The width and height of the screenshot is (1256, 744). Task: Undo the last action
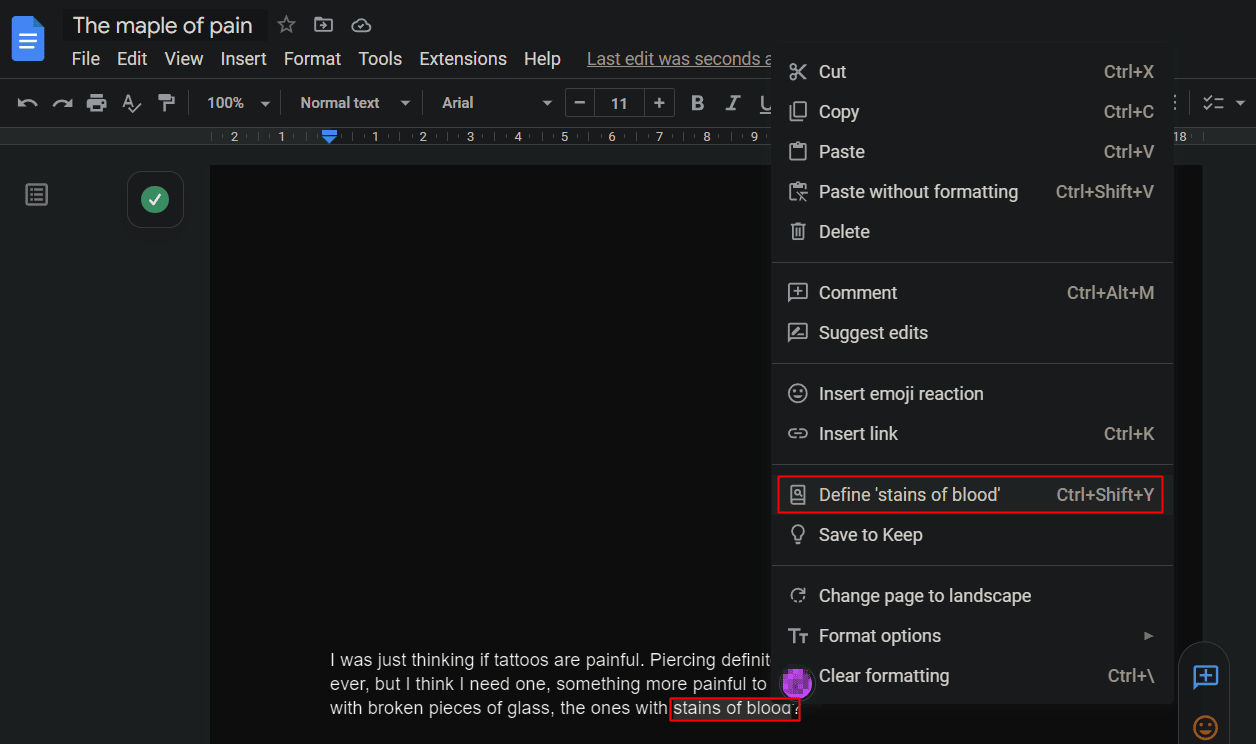coord(28,103)
